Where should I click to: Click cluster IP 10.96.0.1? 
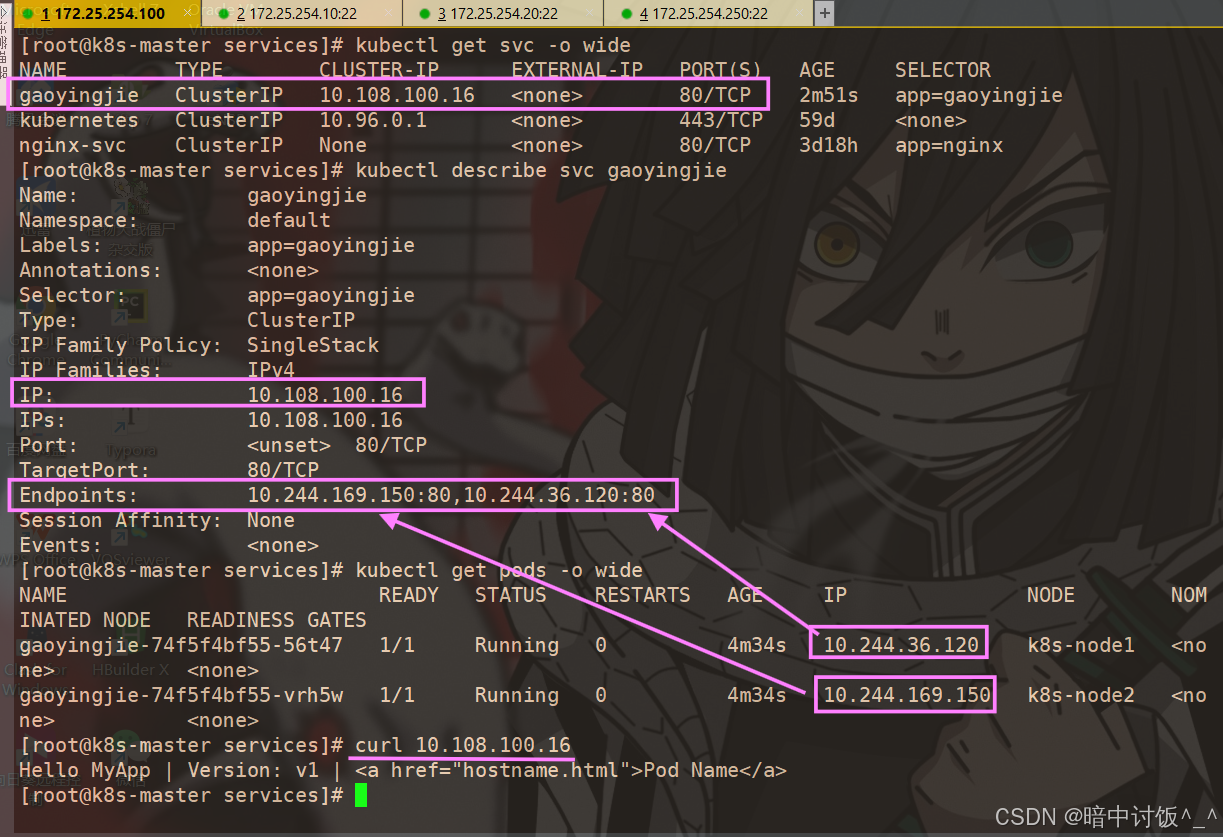tap(373, 120)
